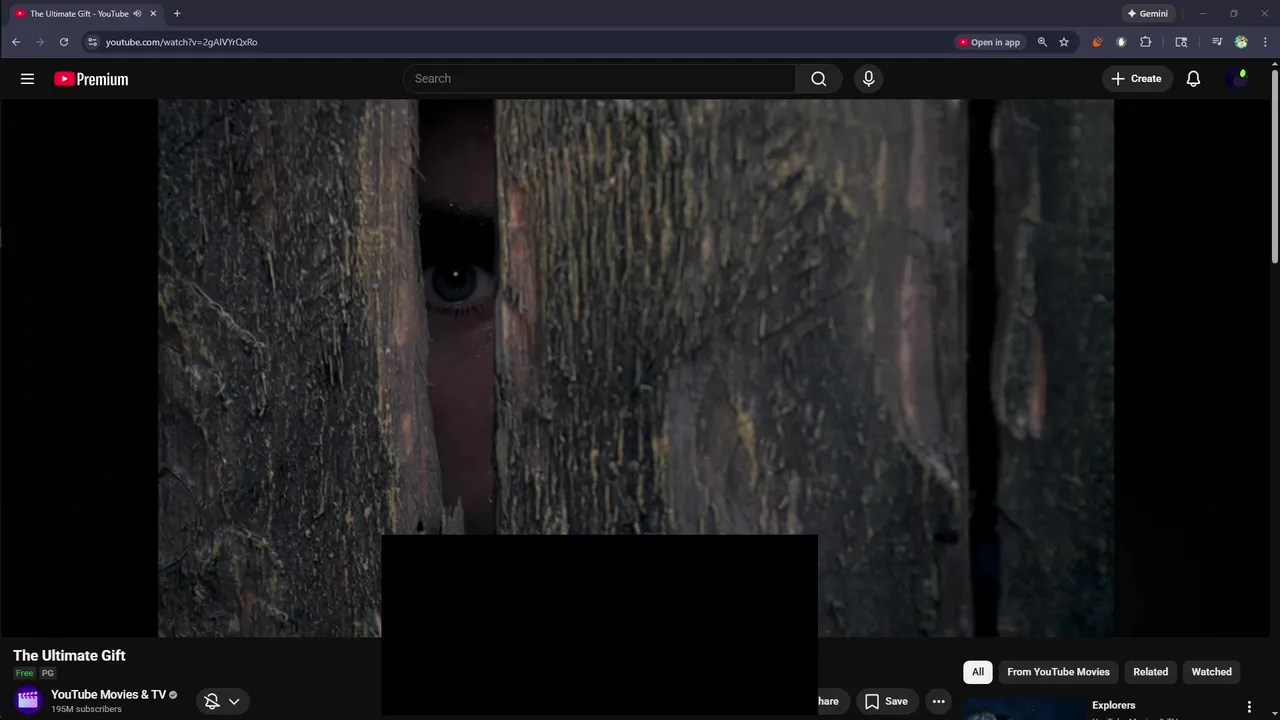Open the tab search/lens icon in toolbar
The image size is (1280, 720).
point(1181,42)
